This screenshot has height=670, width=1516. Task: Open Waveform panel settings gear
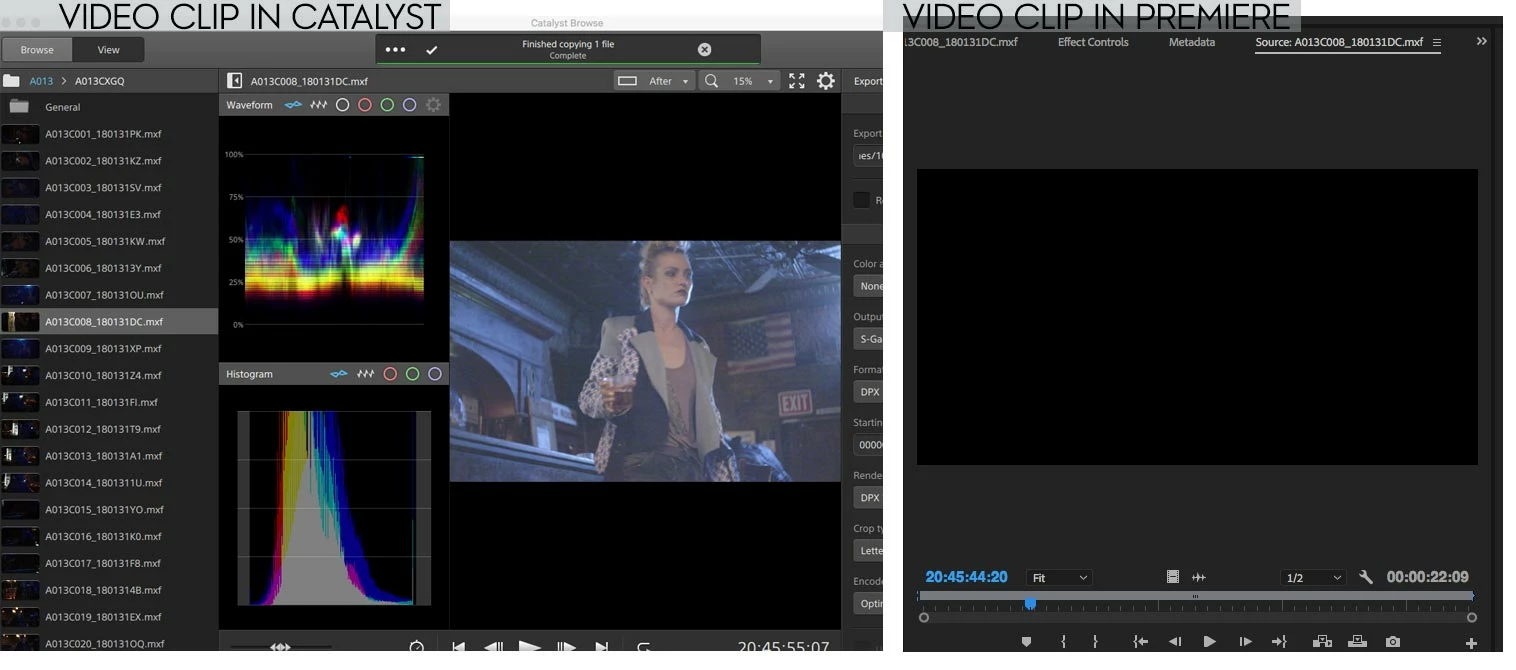433,105
